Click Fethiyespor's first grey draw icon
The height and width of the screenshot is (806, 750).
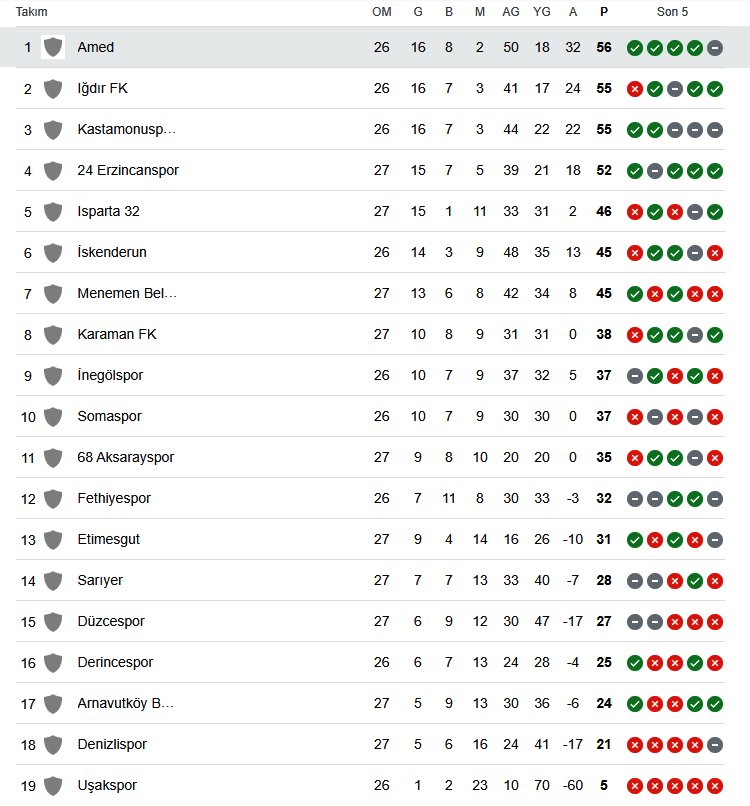tap(635, 499)
